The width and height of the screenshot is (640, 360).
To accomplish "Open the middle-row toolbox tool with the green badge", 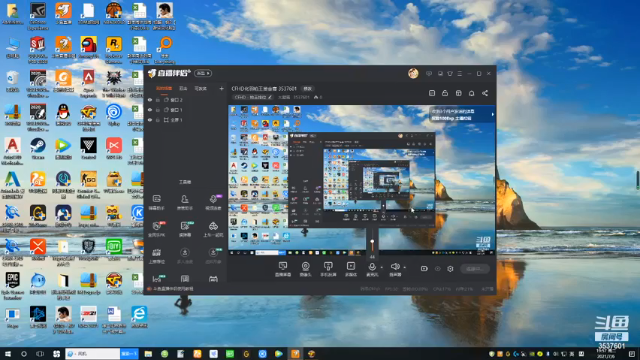I will pos(185,229).
